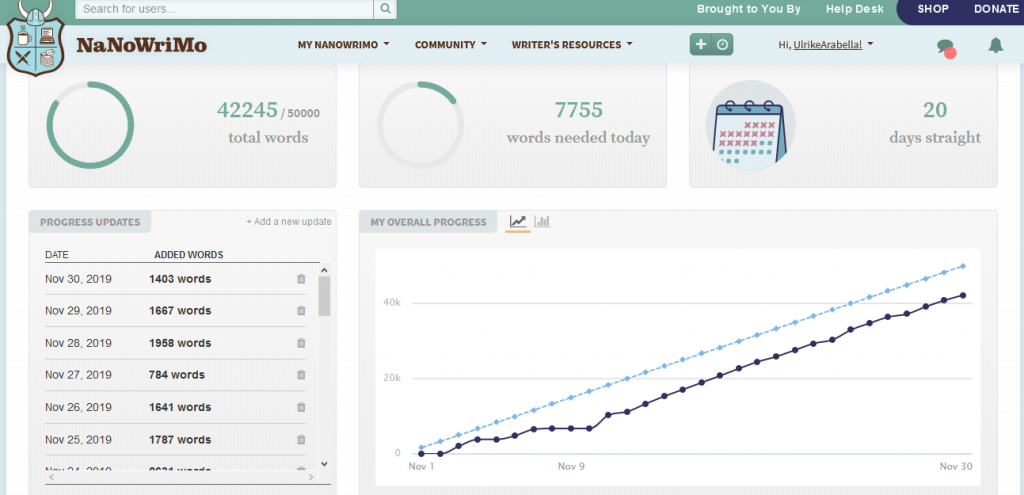Click the Nov 30 point on the dashed target line
The width and height of the screenshot is (1024, 495).
point(963,266)
